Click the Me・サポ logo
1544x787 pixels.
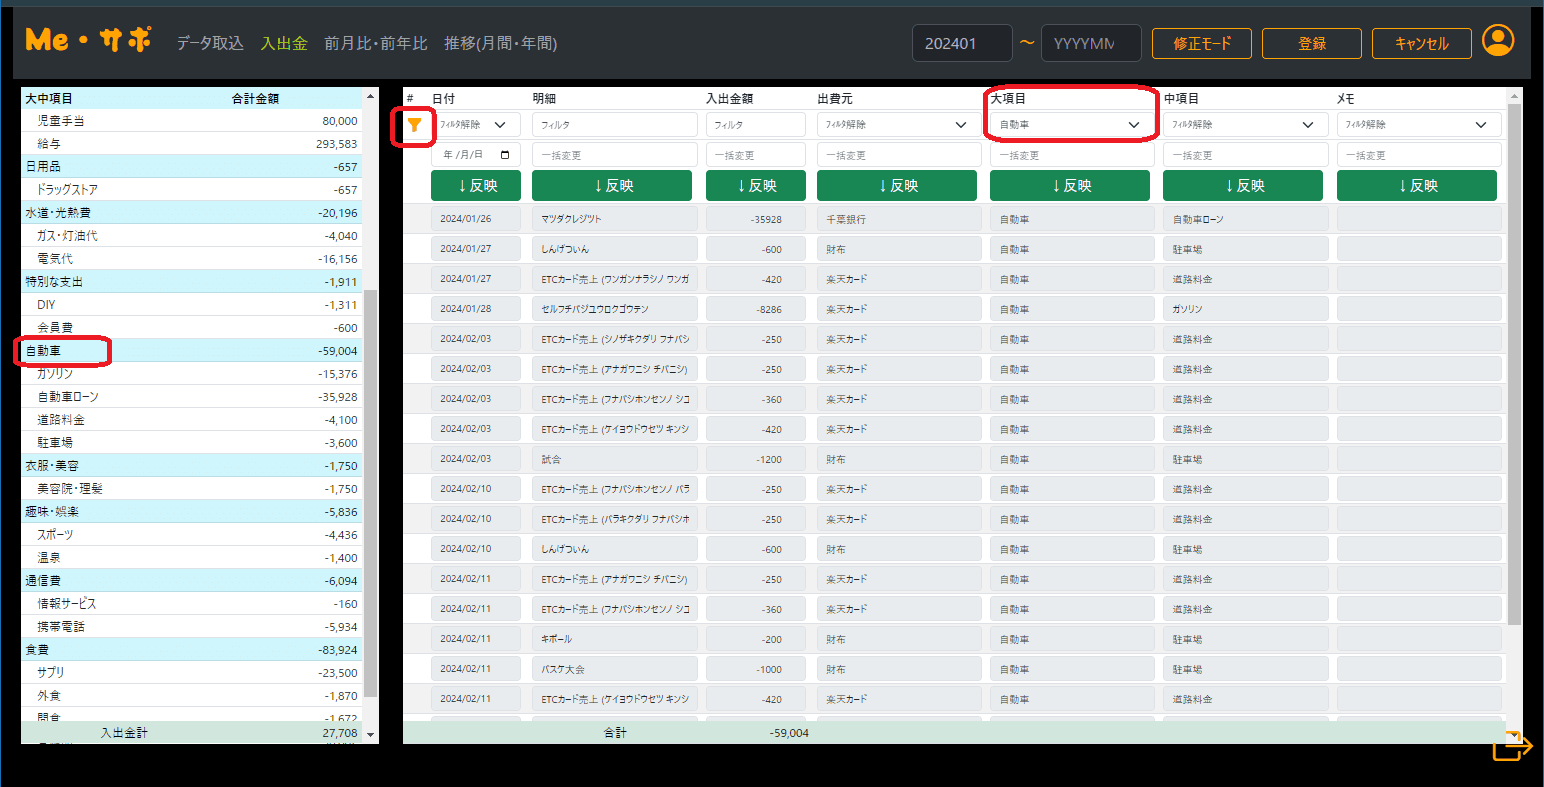[88, 41]
